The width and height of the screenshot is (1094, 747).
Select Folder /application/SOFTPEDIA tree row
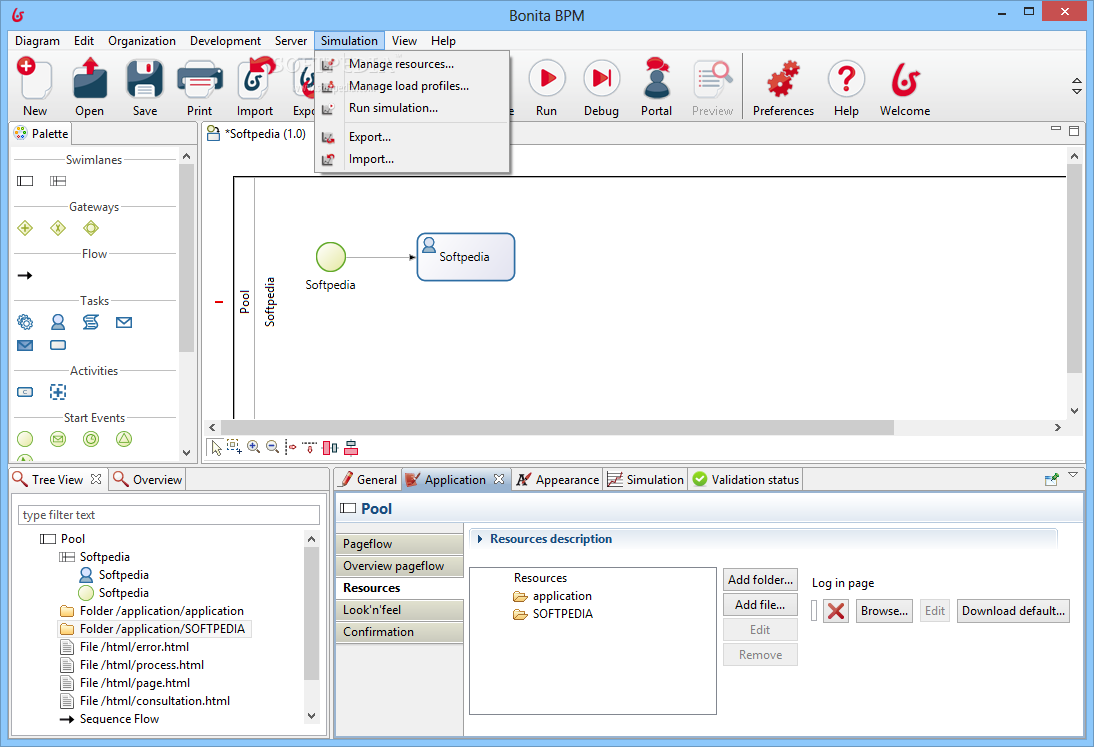(154, 629)
